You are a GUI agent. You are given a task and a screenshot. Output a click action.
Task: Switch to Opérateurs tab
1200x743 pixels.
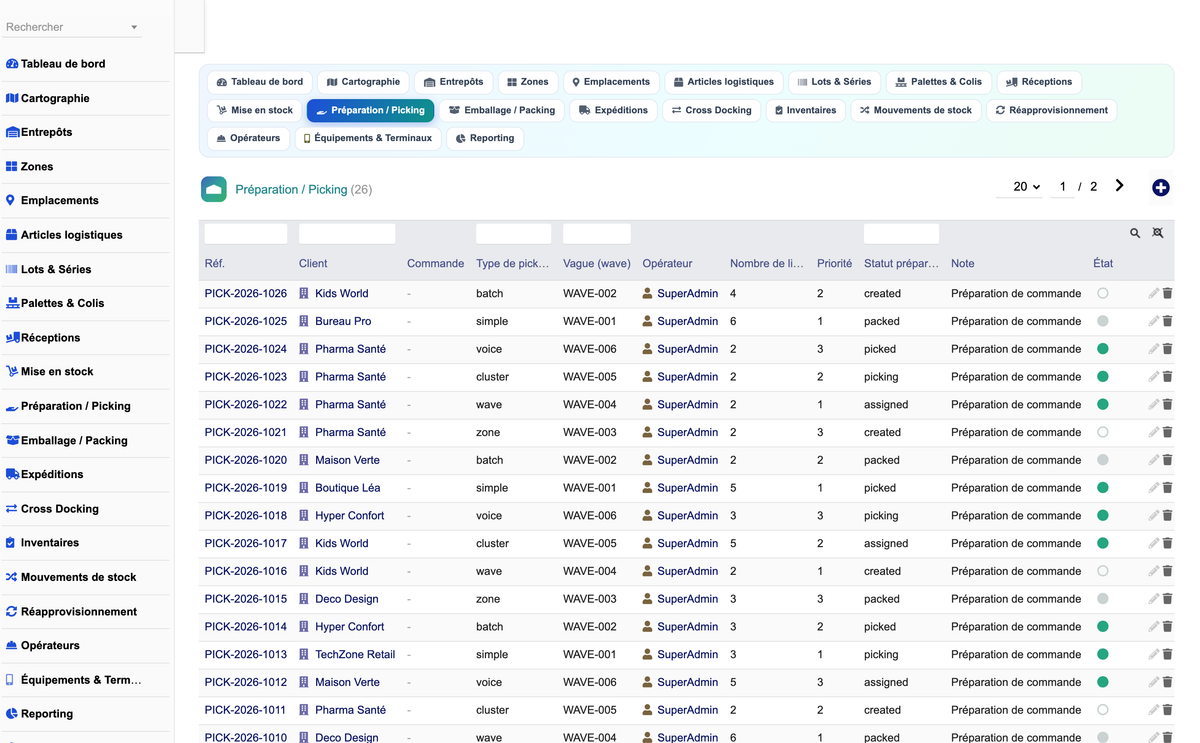click(x=249, y=138)
